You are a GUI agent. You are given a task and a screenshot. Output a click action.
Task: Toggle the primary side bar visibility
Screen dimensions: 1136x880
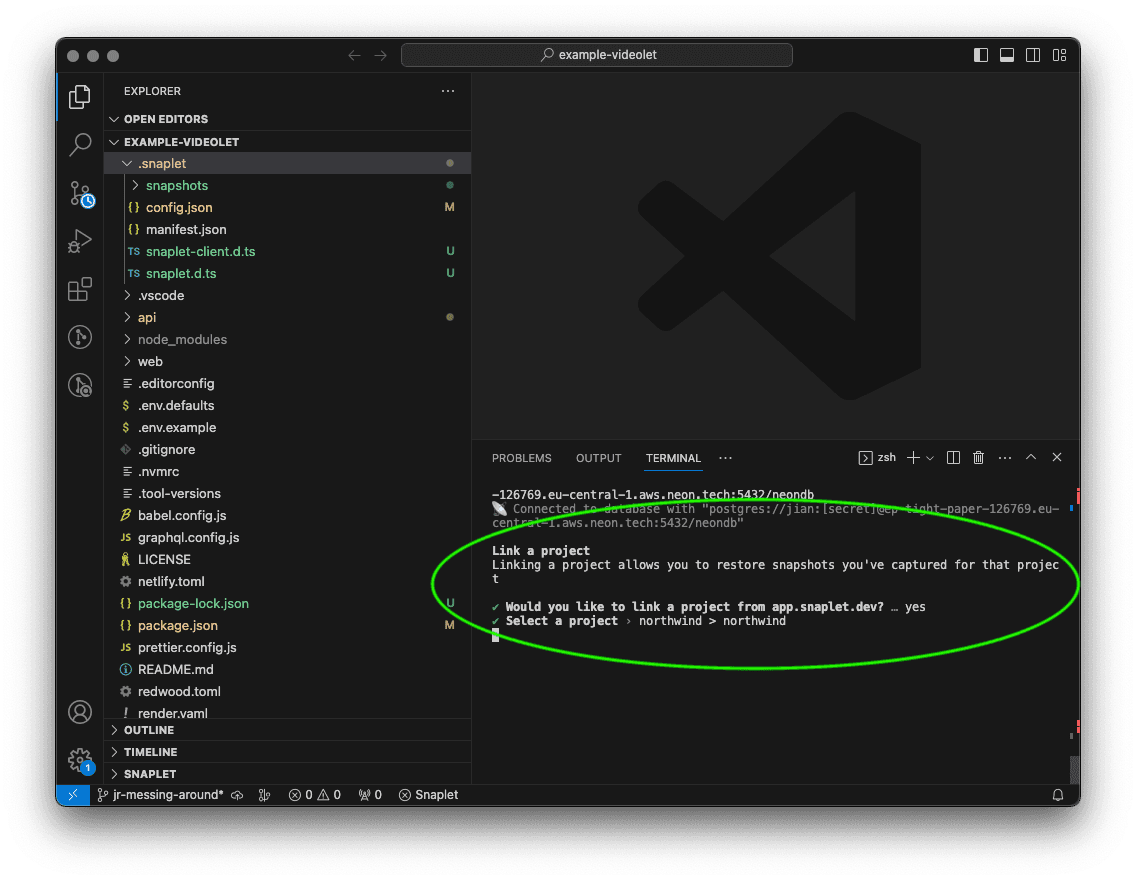click(x=981, y=55)
